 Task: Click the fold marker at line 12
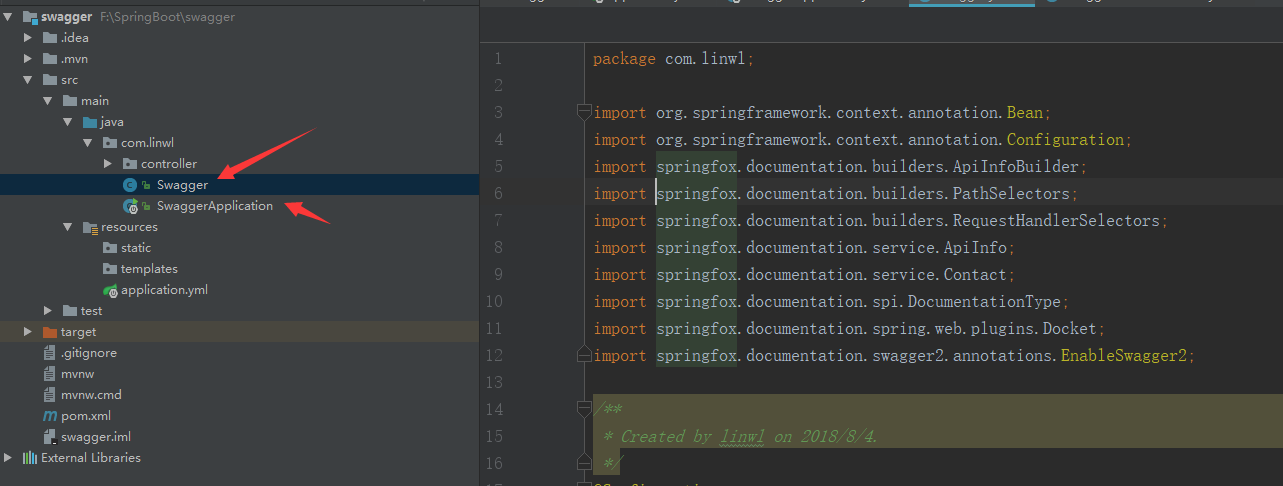(585, 355)
